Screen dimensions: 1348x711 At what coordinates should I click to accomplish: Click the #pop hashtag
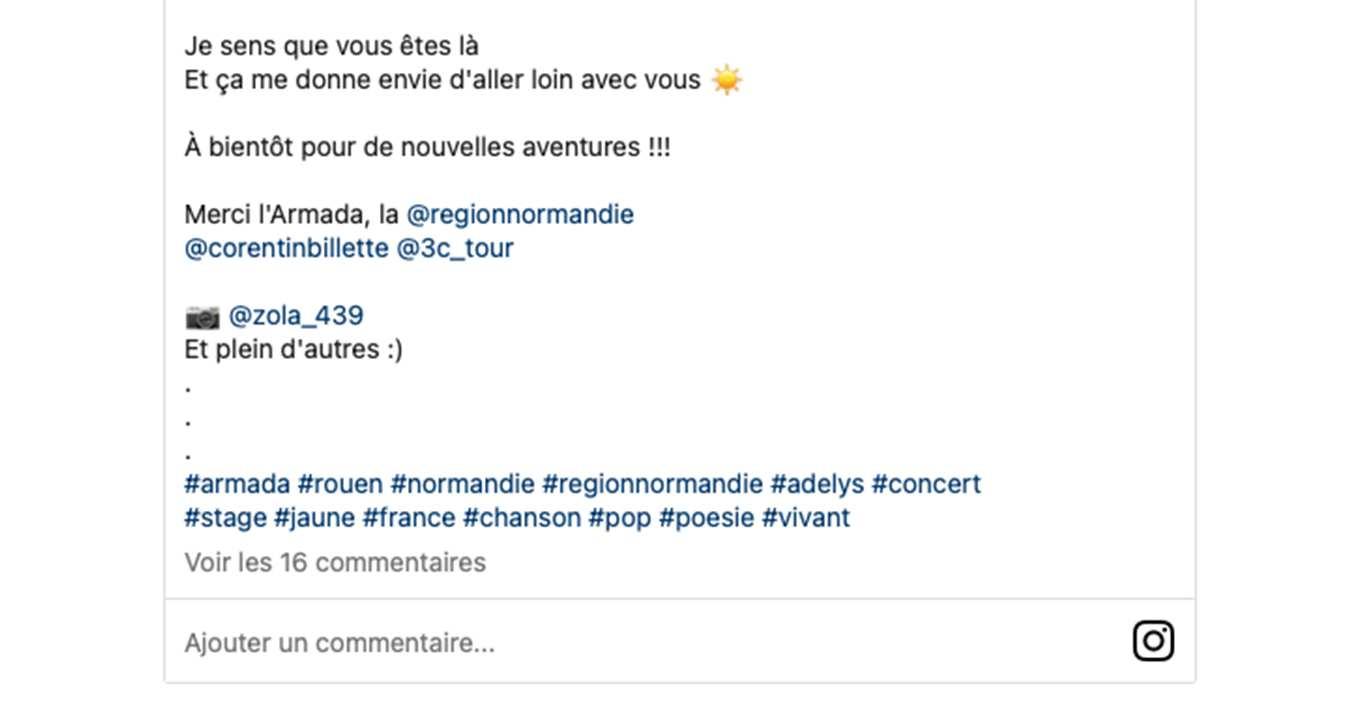pyautogui.click(x=619, y=518)
